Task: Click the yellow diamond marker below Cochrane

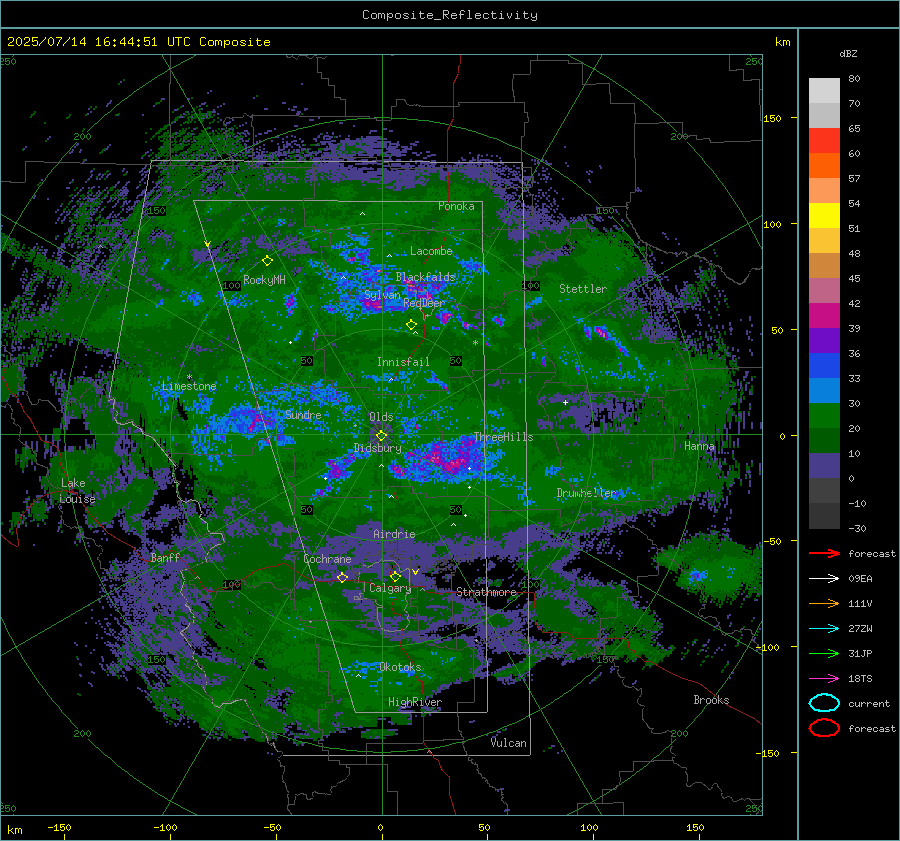Action: coord(342,577)
